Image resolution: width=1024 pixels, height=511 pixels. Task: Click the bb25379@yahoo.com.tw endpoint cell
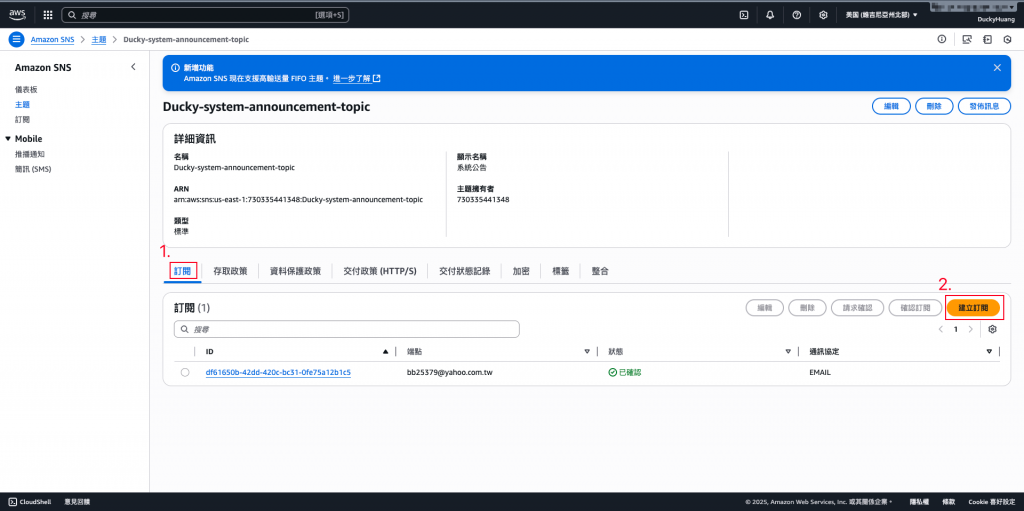pos(449,372)
